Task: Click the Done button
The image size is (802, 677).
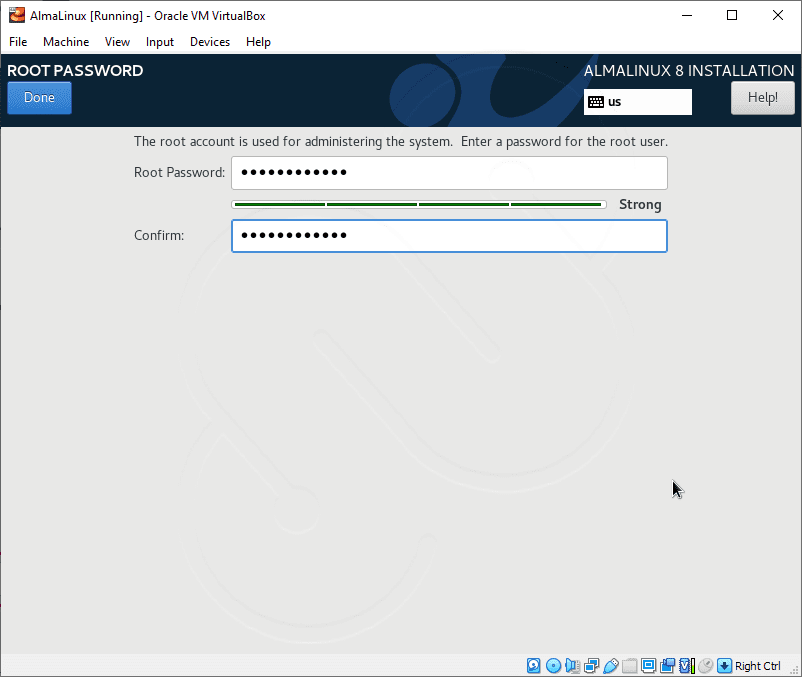Action: (x=39, y=98)
